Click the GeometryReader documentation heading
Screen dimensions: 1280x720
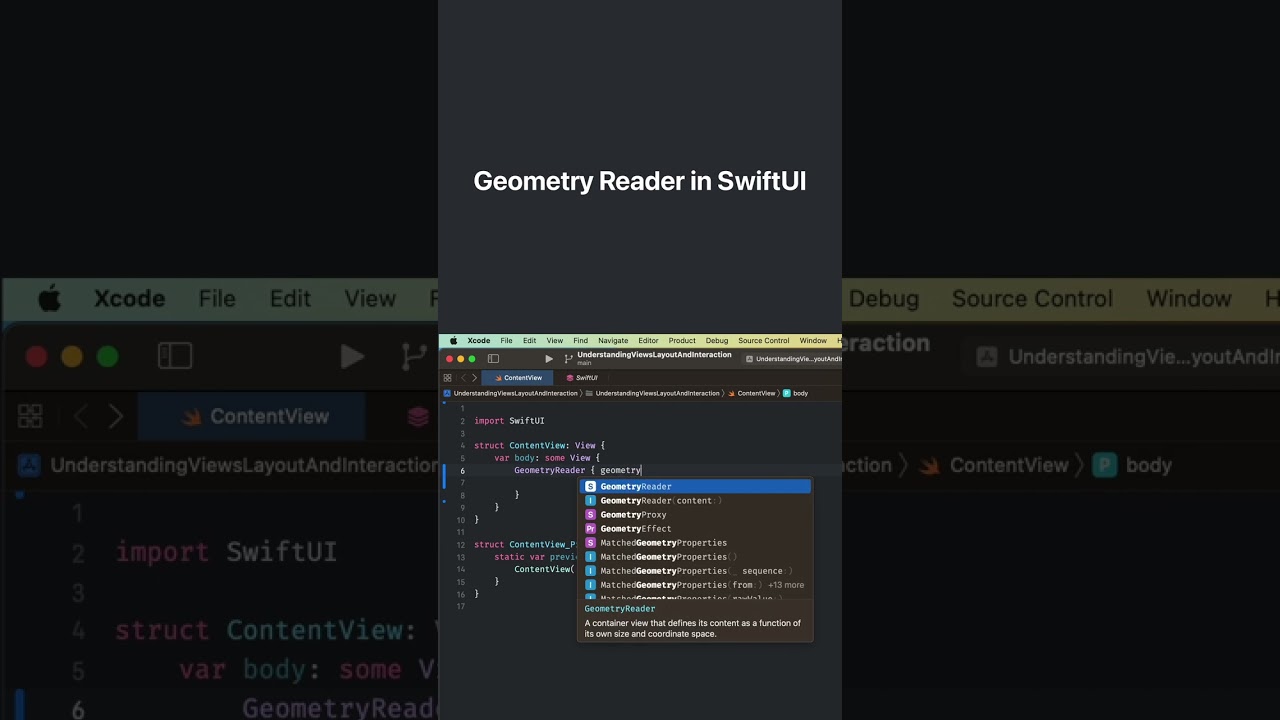[620, 608]
